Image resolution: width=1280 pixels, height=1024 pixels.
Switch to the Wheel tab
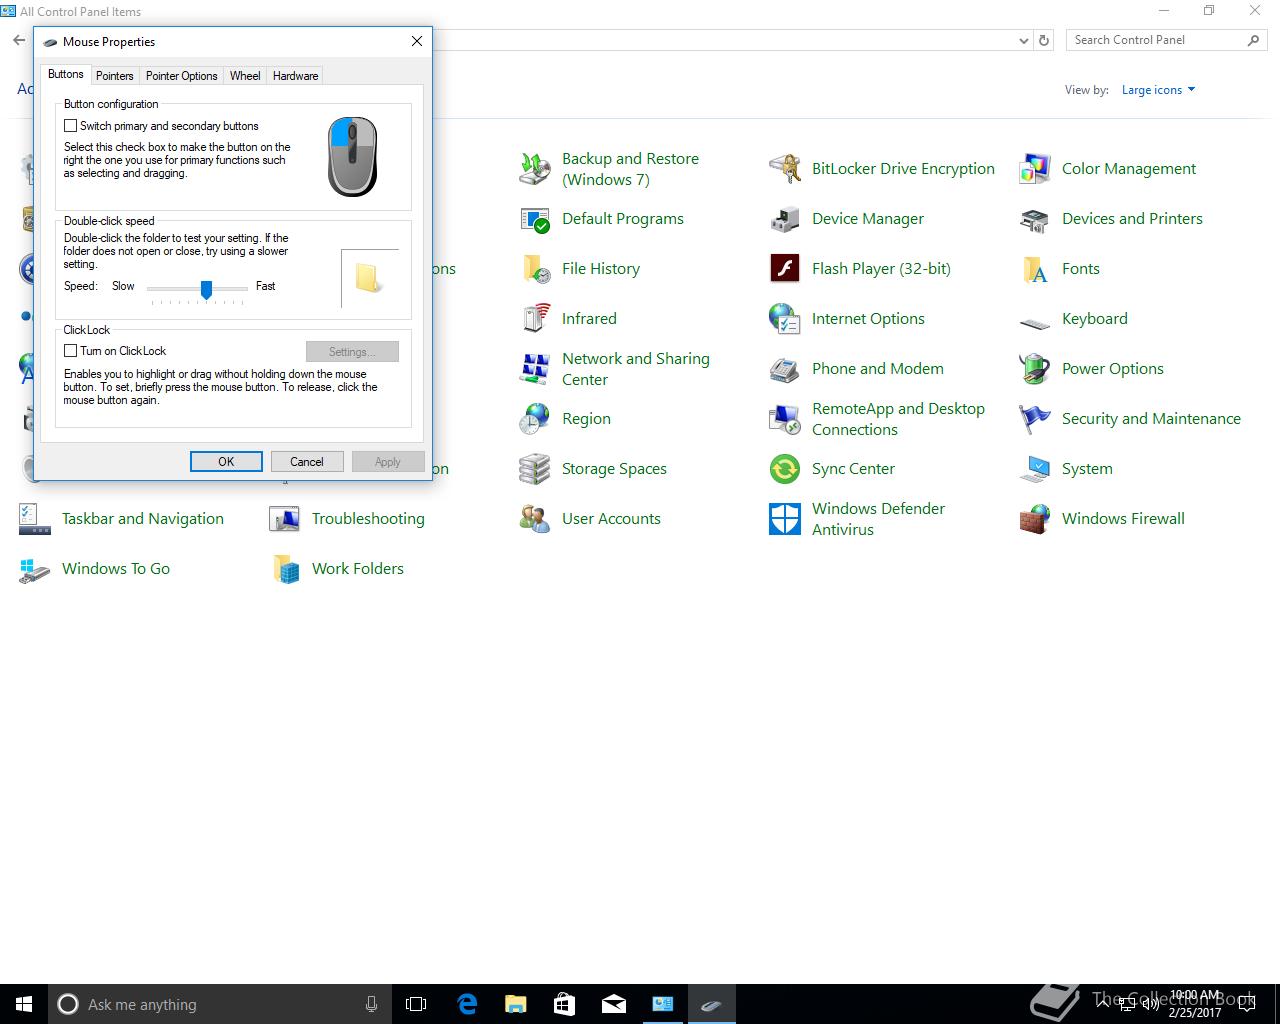tap(245, 76)
